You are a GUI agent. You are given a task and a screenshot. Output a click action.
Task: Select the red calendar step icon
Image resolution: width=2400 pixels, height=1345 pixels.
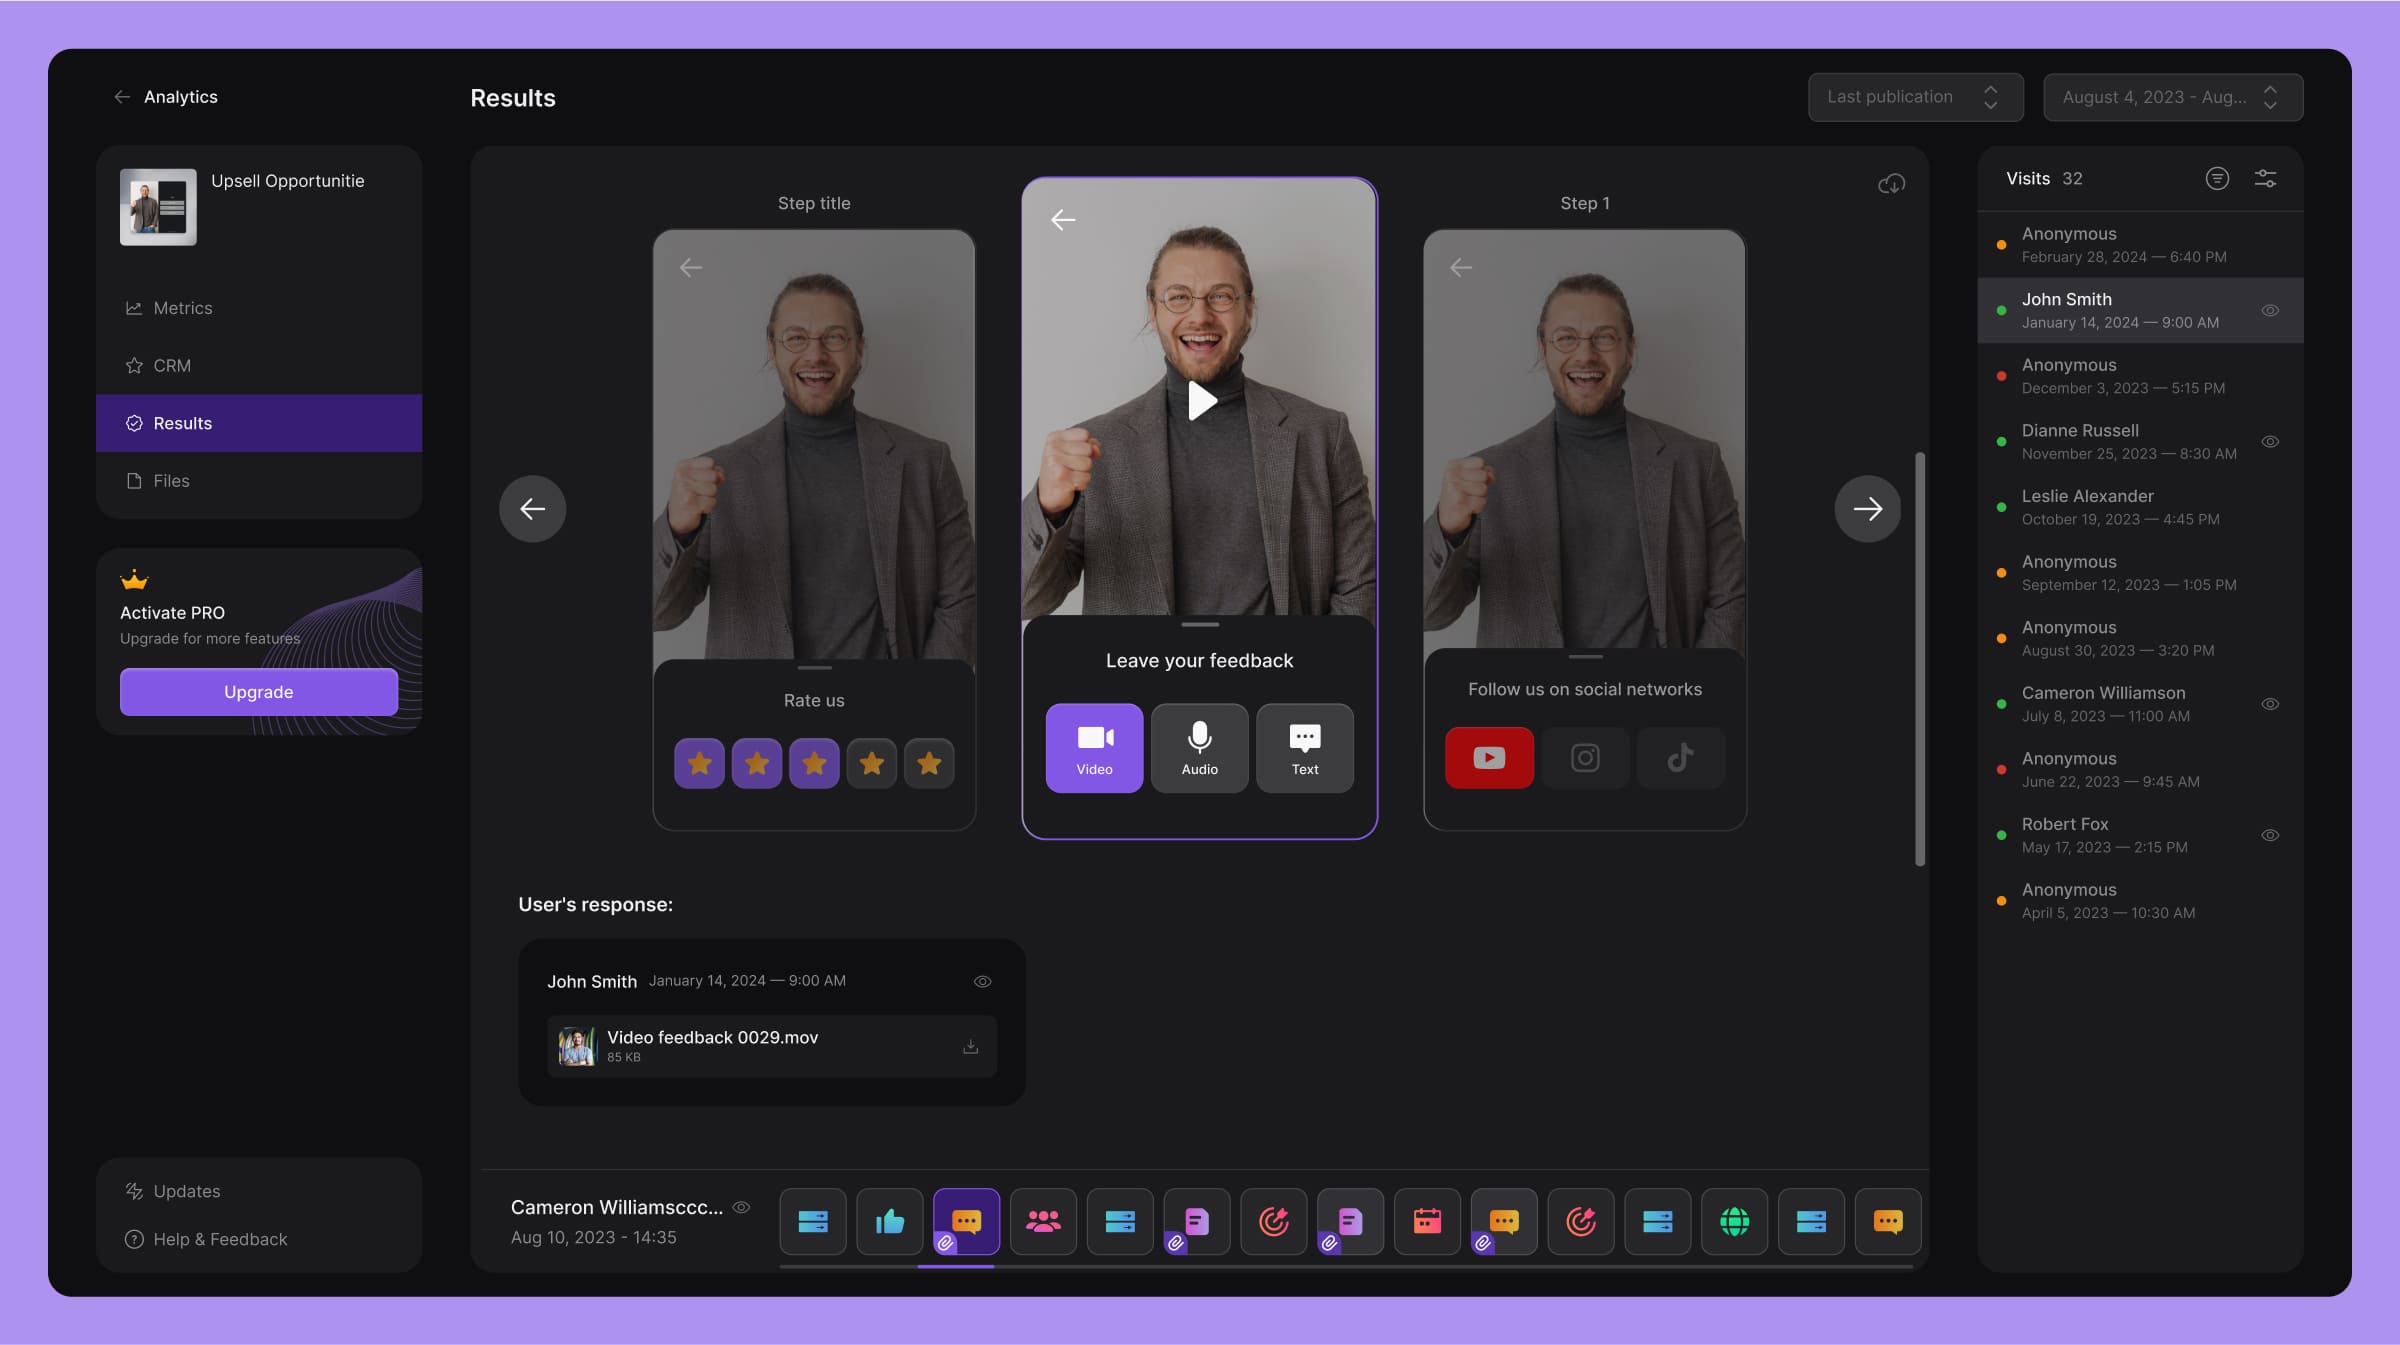click(x=1427, y=1221)
